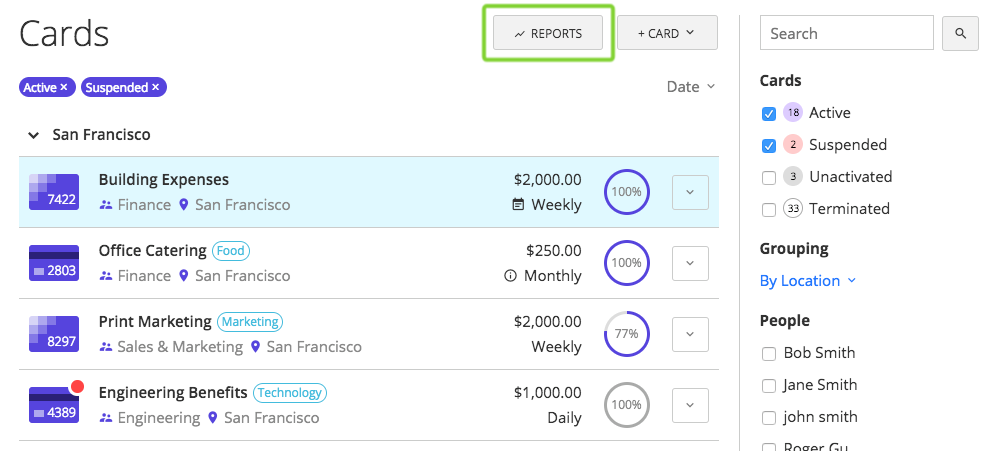Click the + Card button
The height and width of the screenshot is (451, 998).
pyautogui.click(x=667, y=33)
